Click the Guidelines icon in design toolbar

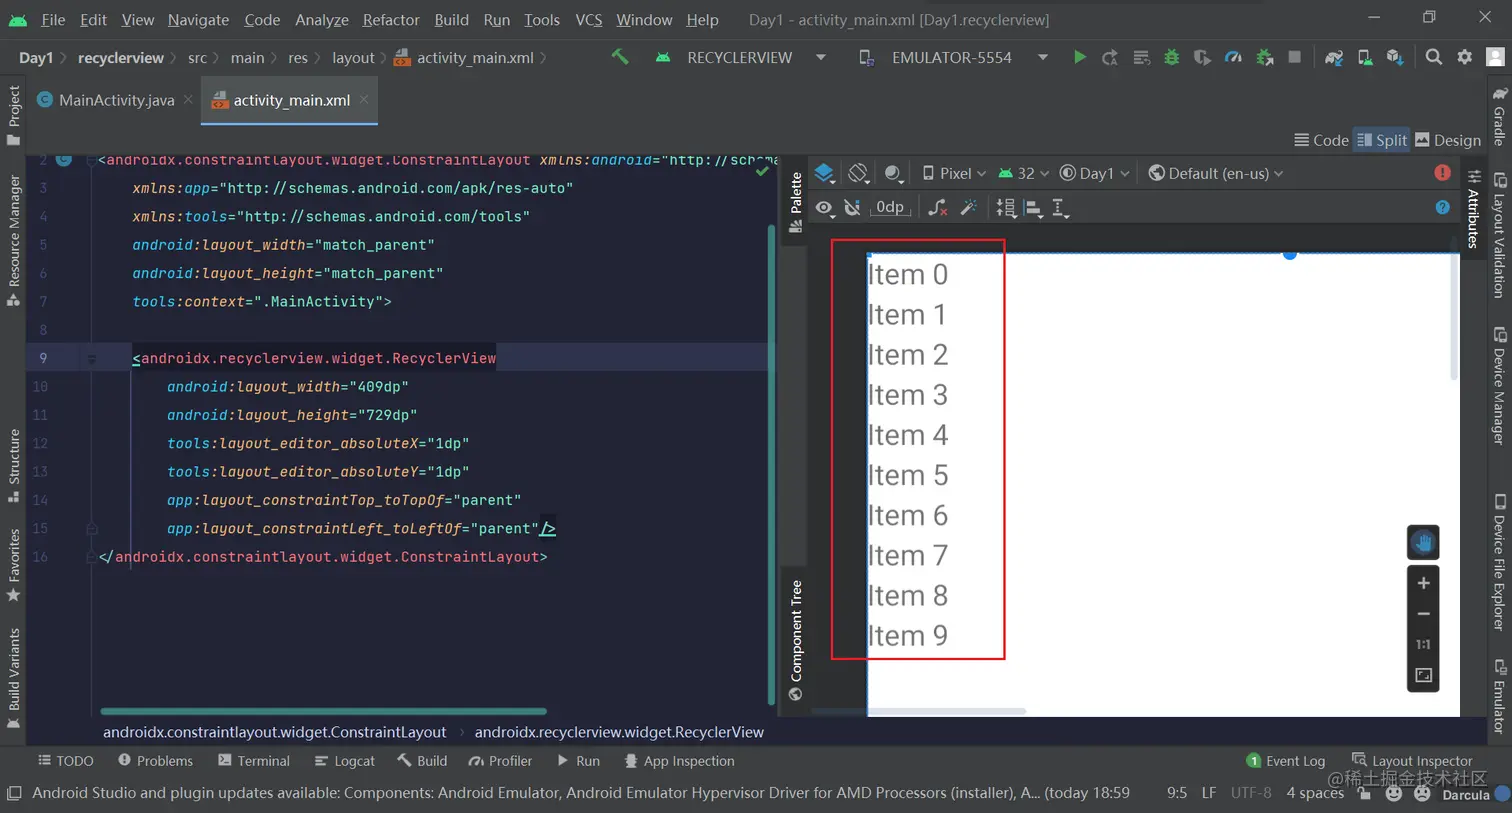(x=1061, y=208)
